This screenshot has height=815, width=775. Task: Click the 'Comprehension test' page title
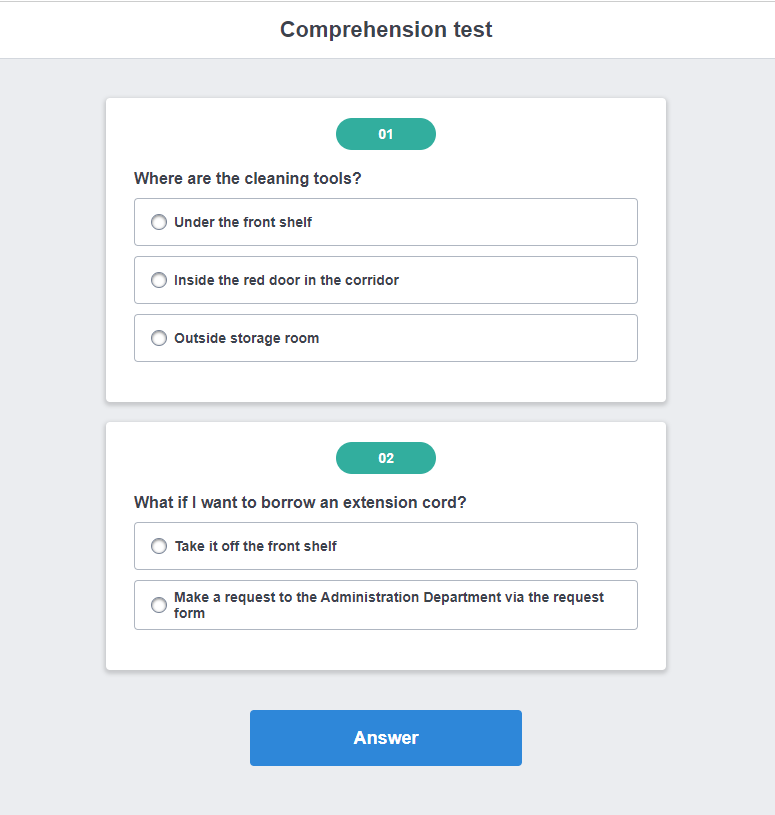click(386, 29)
